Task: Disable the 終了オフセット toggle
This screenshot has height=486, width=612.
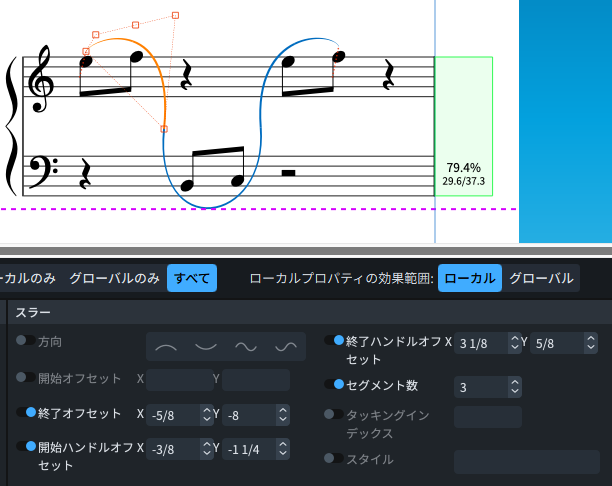Action: tap(24, 412)
